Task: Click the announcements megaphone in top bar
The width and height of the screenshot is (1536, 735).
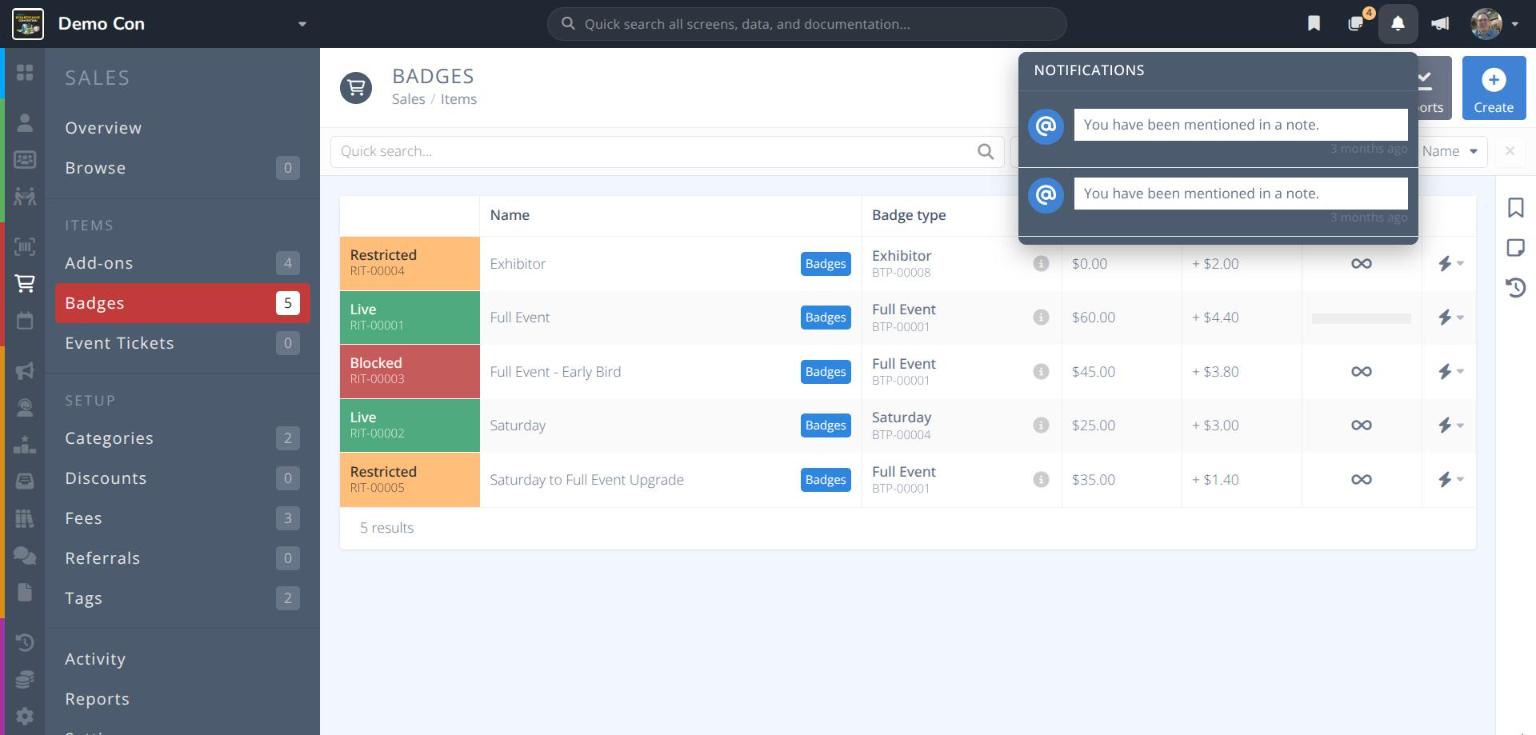Action: (1441, 23)
